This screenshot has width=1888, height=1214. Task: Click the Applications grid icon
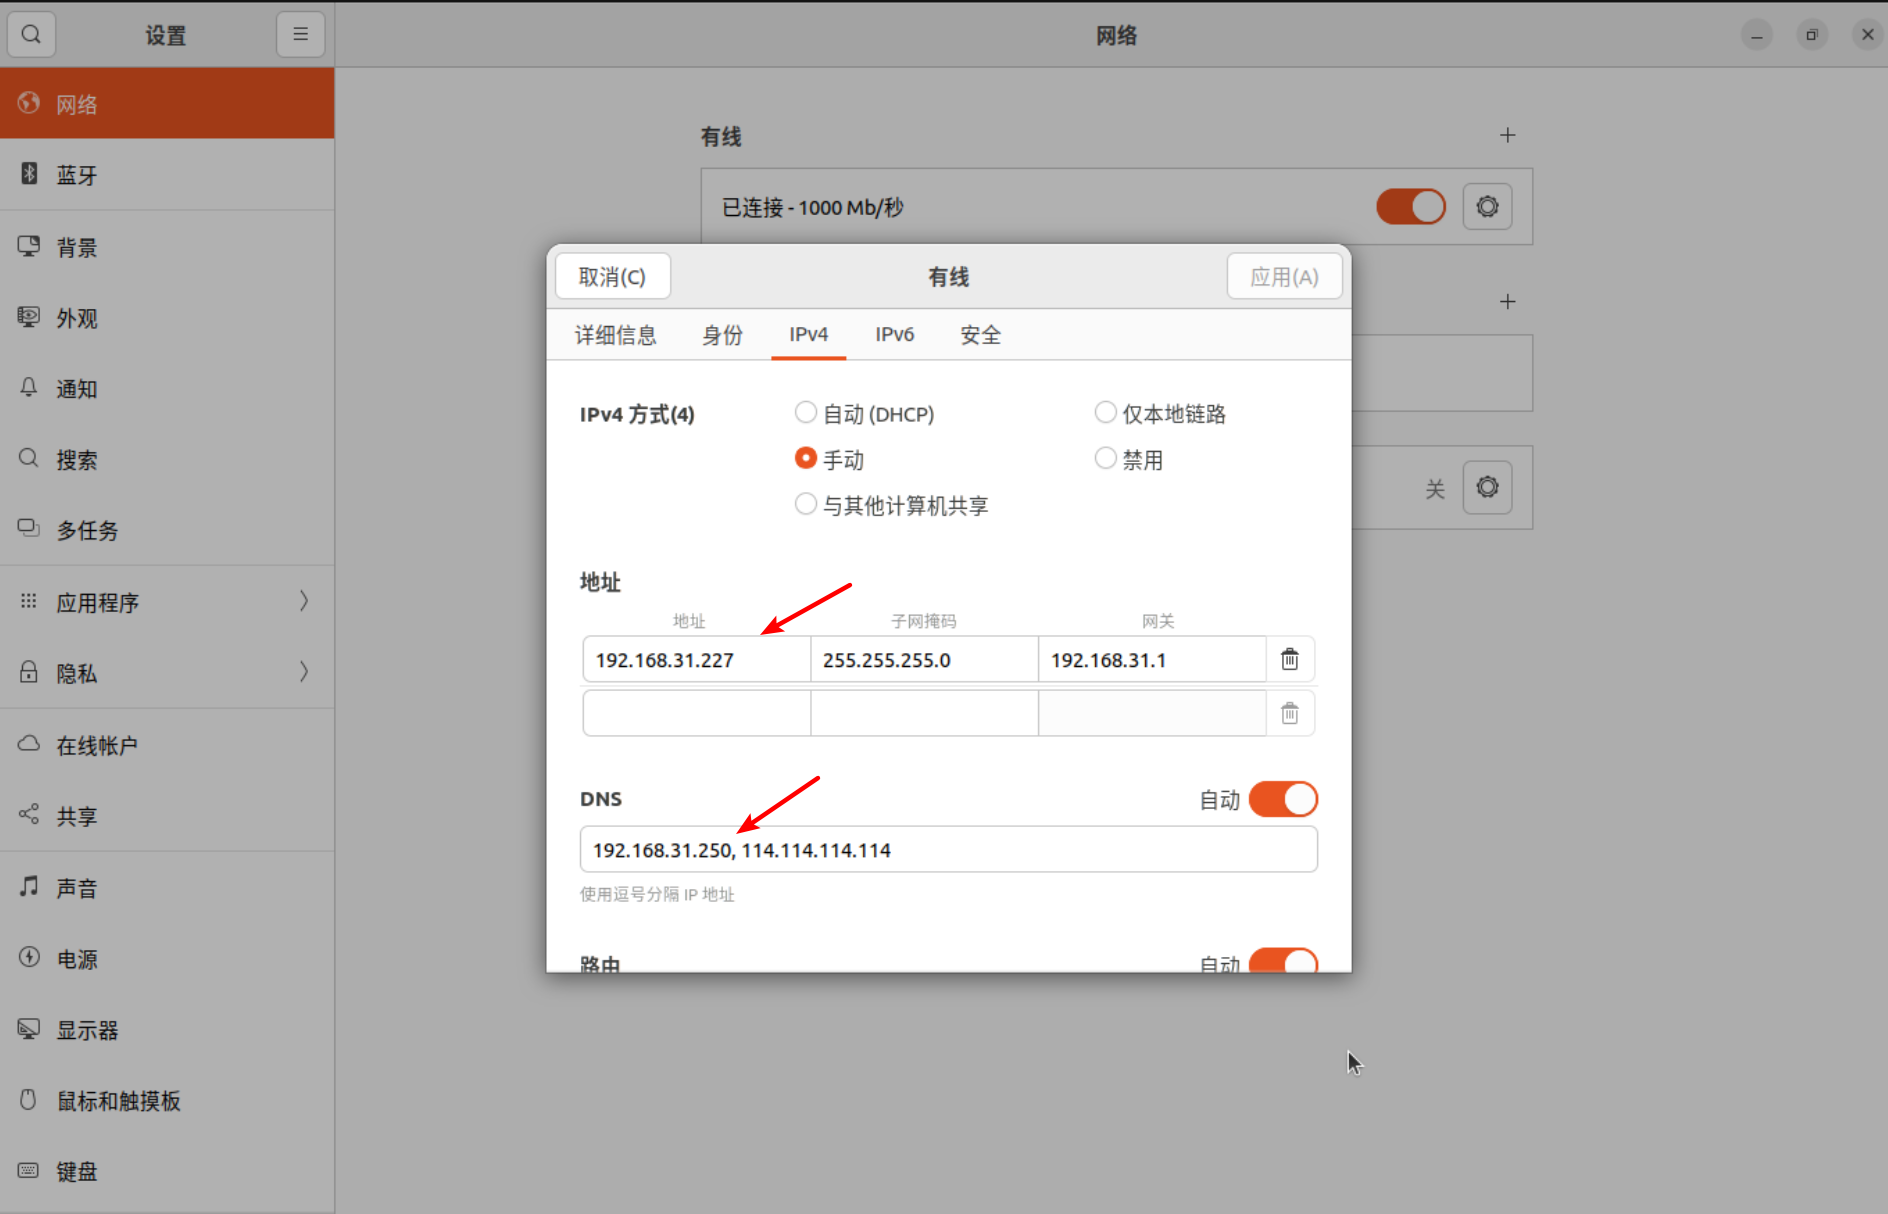pos(29,601)
